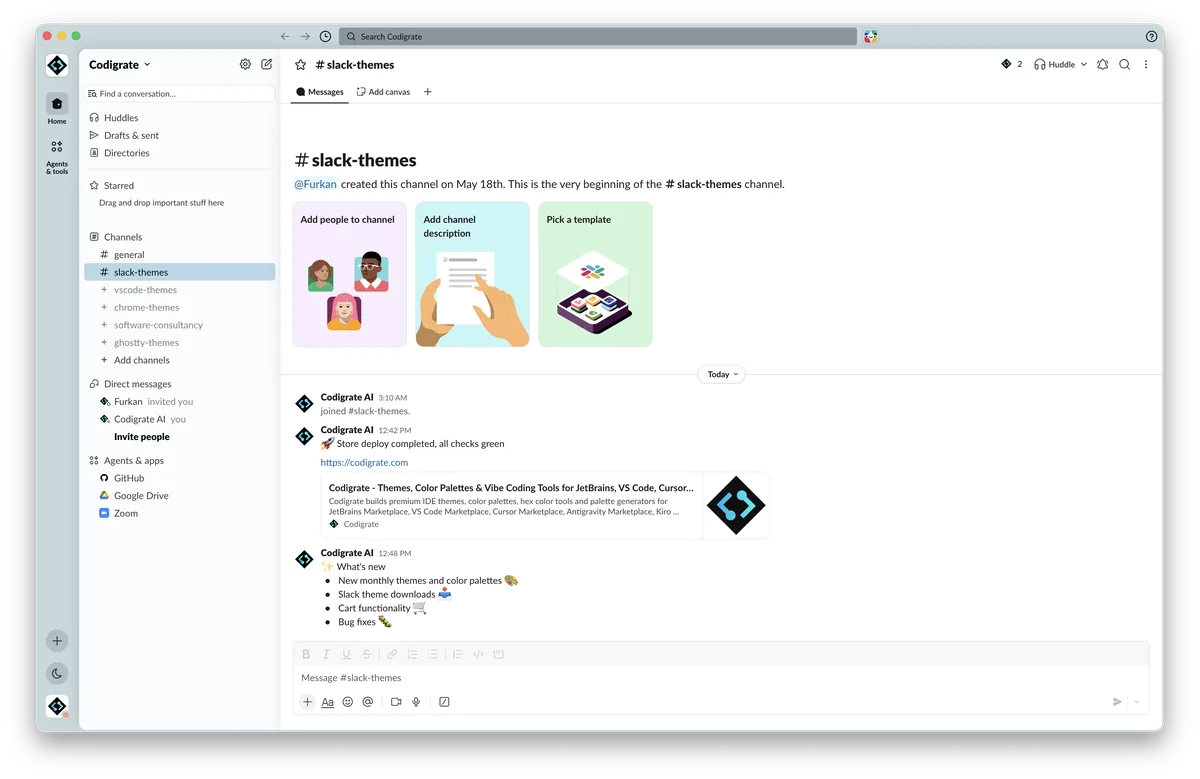Click the Find a conversation field
1200x779 pixels.
click(x=180, y=94)
